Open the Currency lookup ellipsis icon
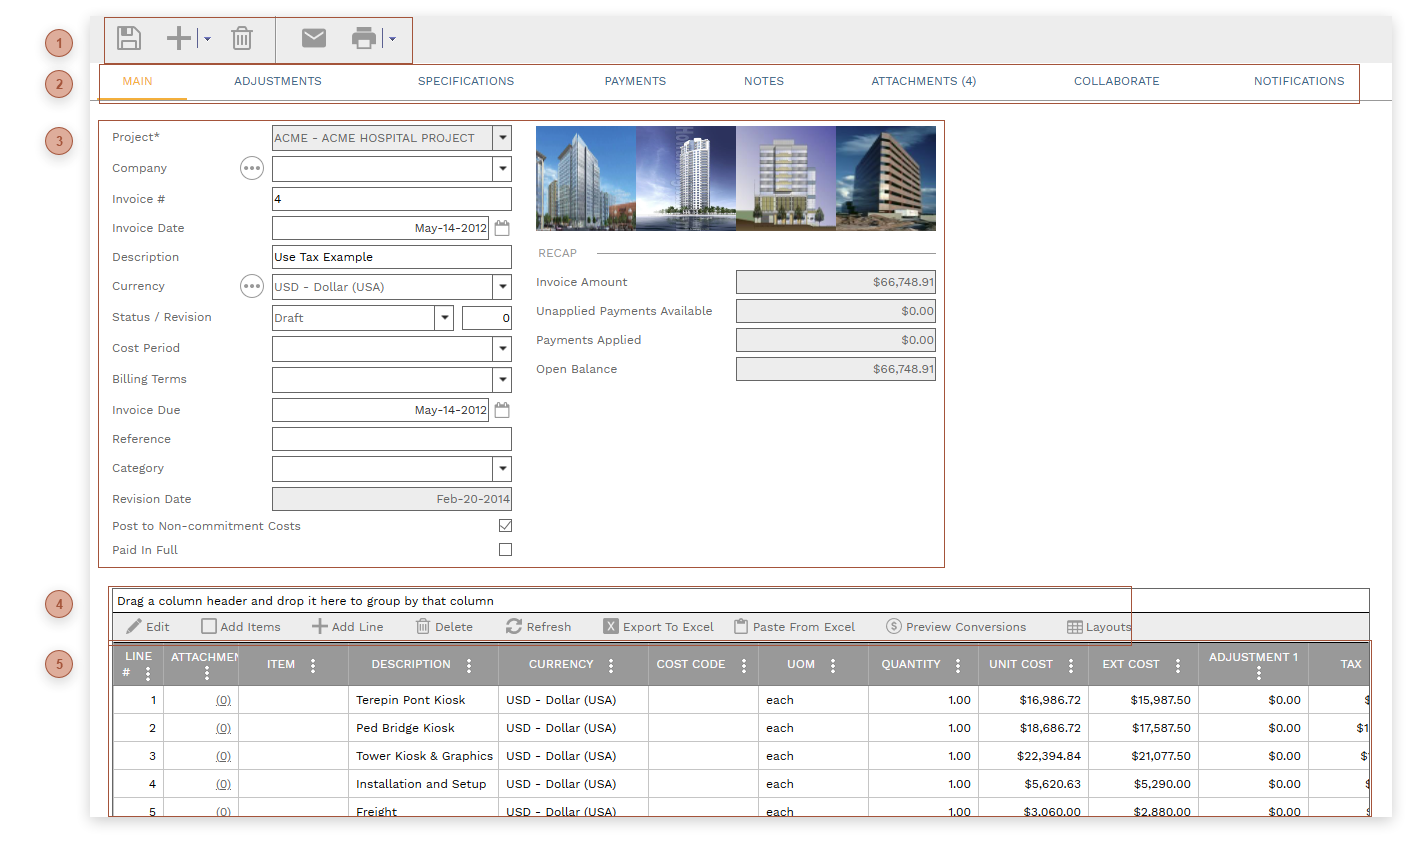The image size is (1411, 842). coord(251,286)
